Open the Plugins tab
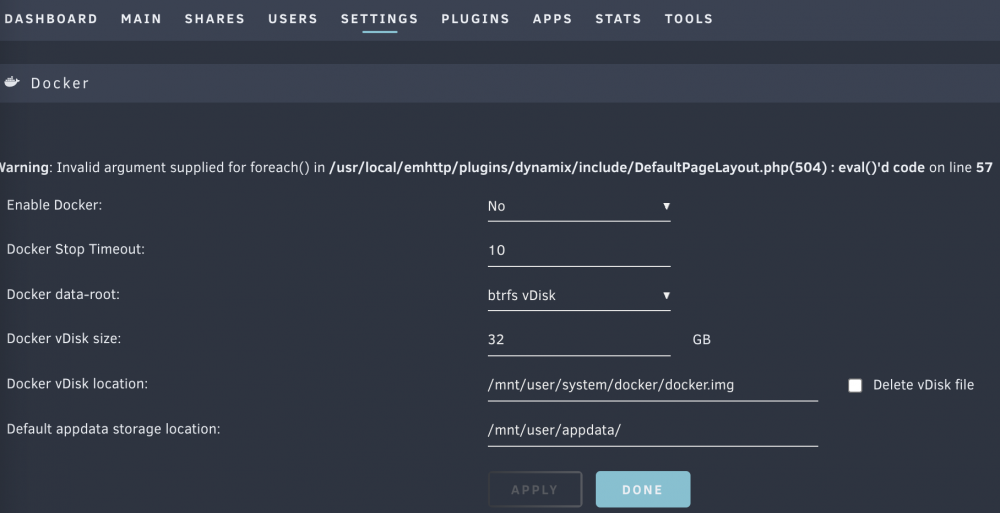 click(x=476, y=19)
